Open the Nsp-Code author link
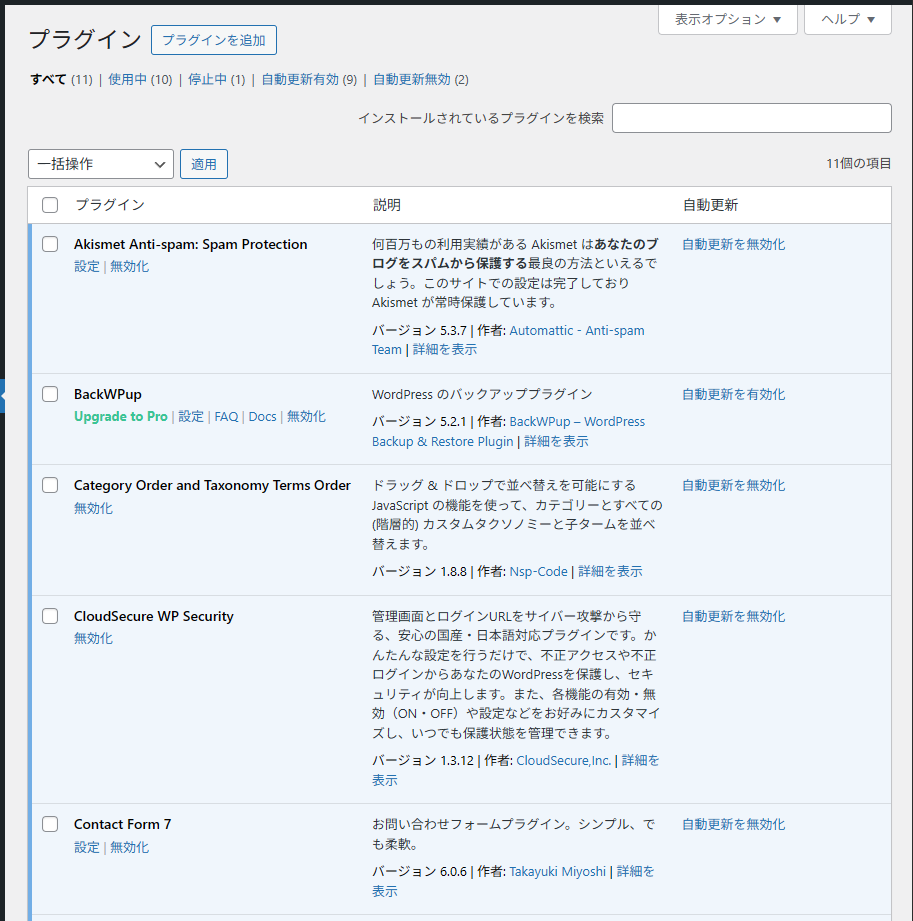The height and width of the screenshot is (921, 913). pyautogui.click(x=538, y=572)
